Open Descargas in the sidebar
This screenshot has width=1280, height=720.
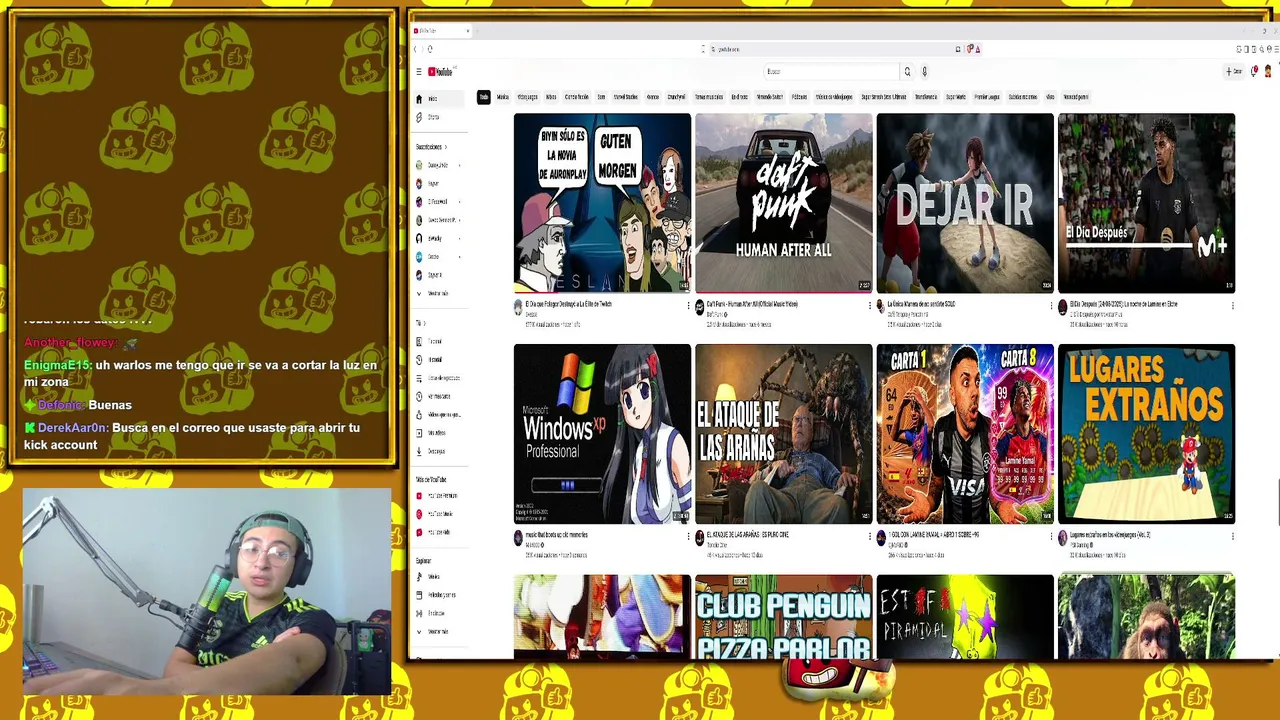(436, 451)
